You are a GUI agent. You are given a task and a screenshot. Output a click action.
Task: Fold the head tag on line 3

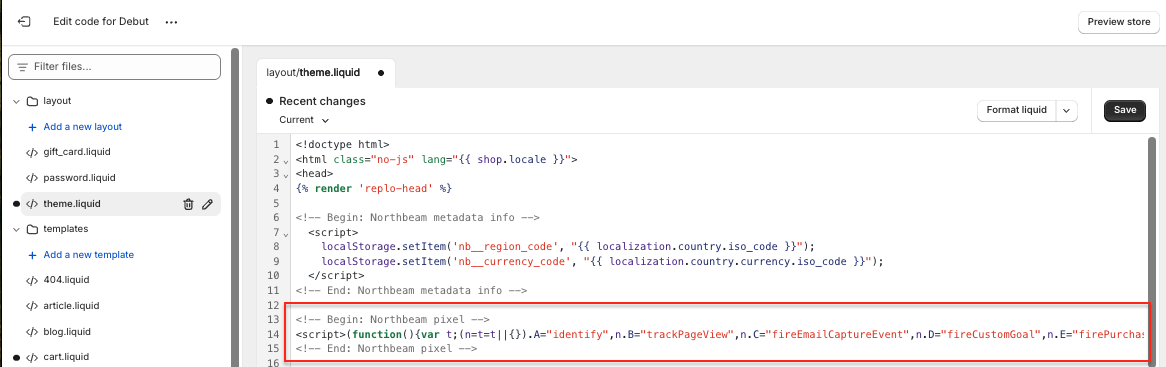coord(286,175)
